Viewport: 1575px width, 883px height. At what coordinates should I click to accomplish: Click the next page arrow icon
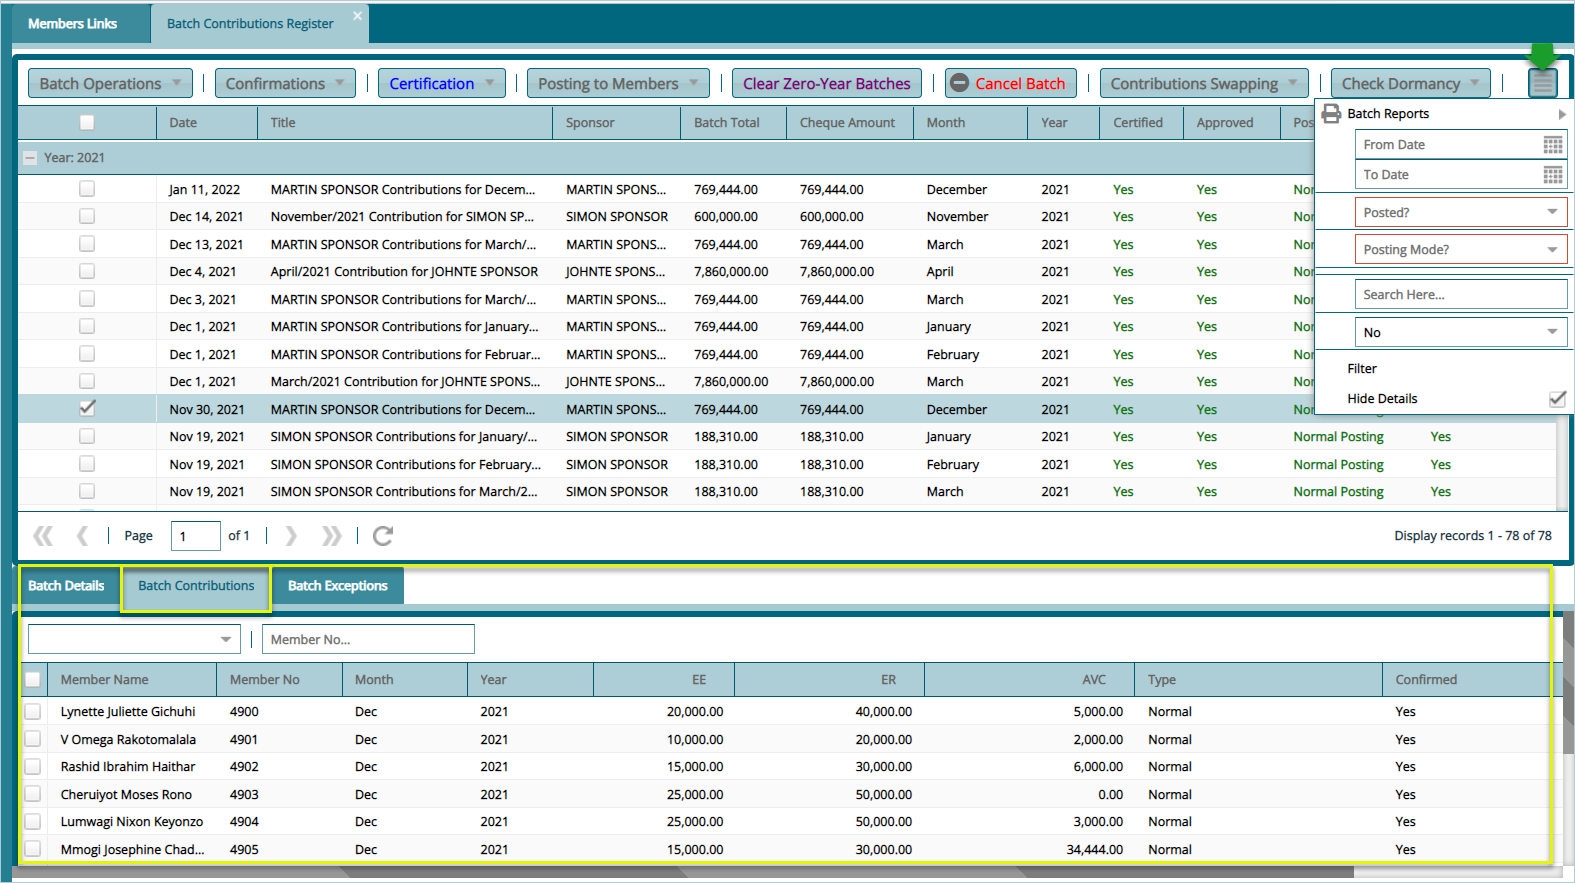coord(291,536)
